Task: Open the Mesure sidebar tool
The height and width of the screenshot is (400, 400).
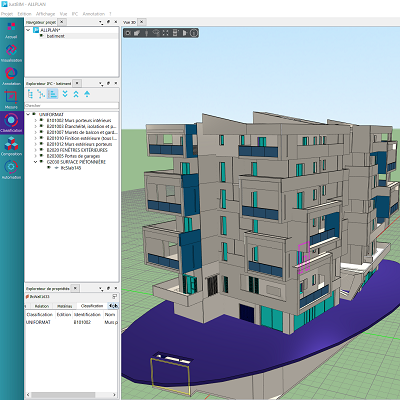Action: click(x=11, y=100)
